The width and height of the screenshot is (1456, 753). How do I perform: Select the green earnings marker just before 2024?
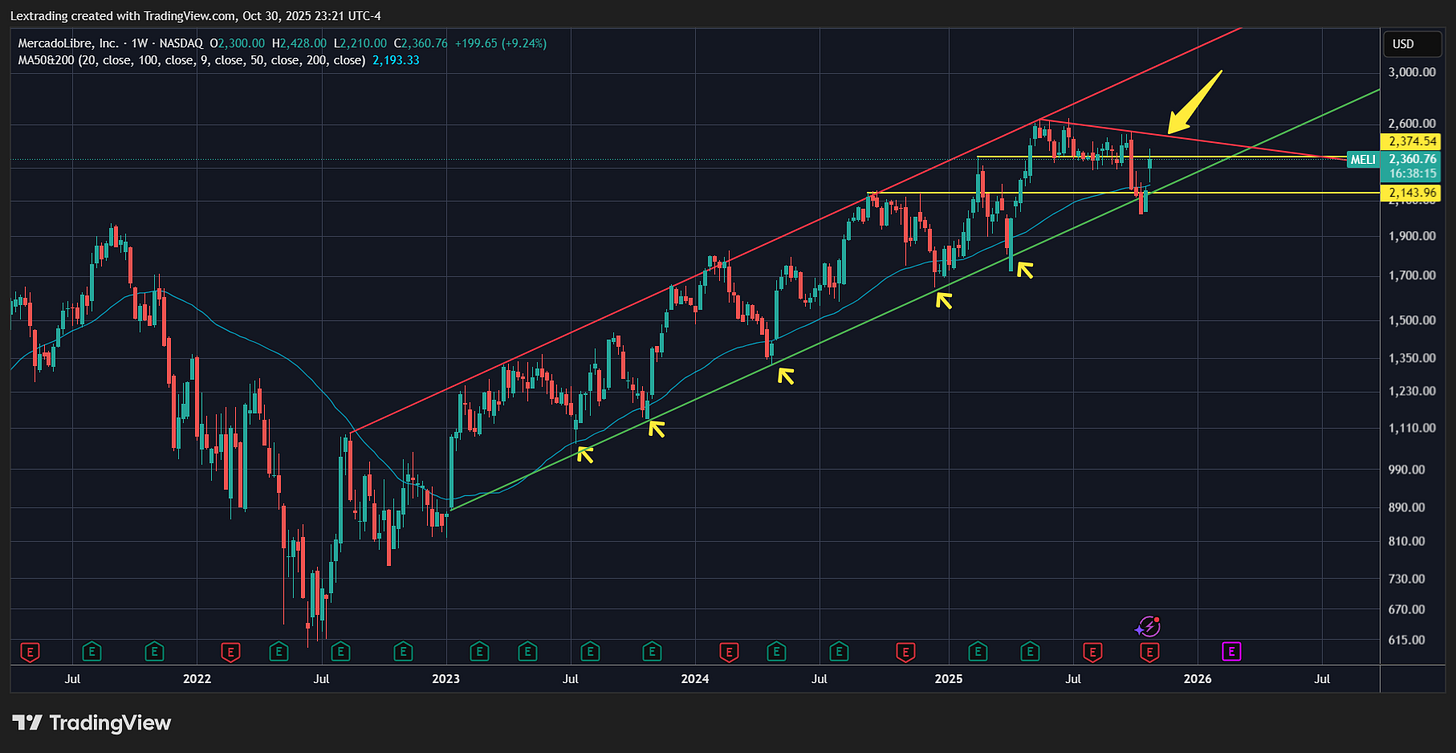click(653, 652)
